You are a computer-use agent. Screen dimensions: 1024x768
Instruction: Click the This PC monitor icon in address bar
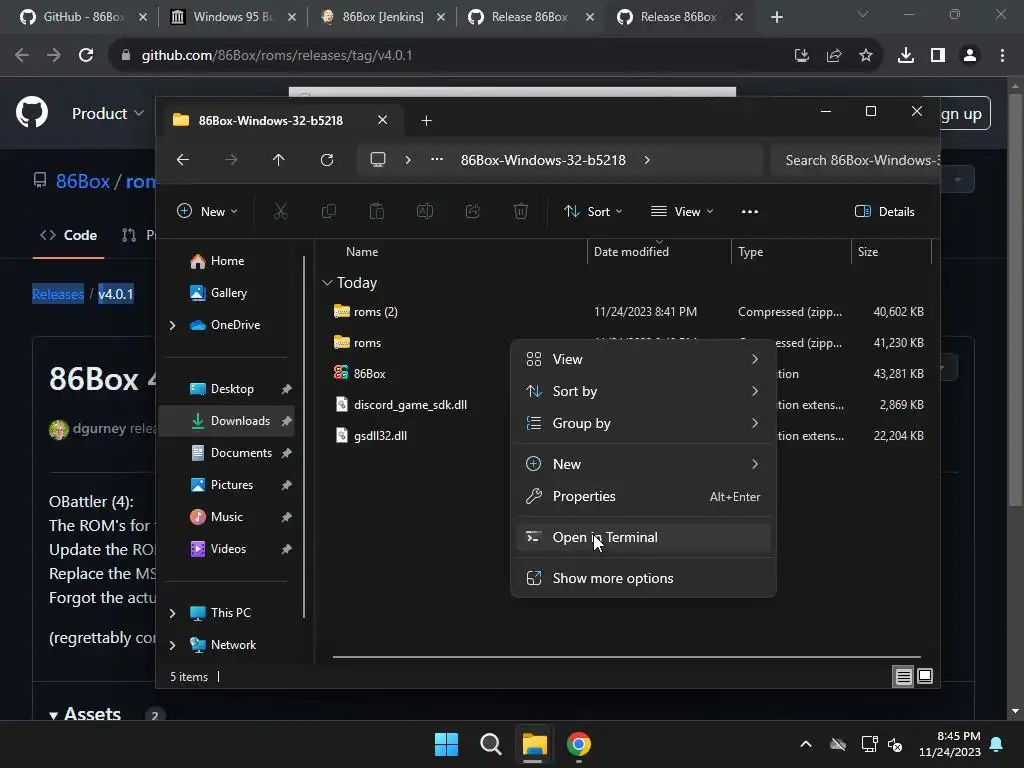[377, 159]
